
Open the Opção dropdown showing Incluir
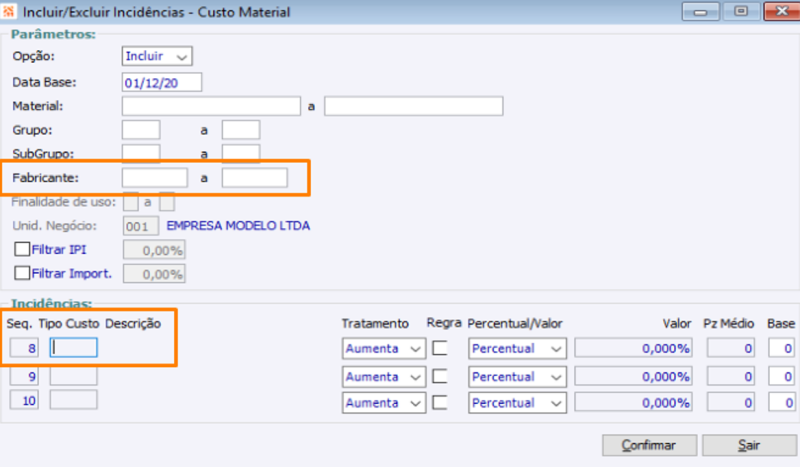click(x=157, y=56)
